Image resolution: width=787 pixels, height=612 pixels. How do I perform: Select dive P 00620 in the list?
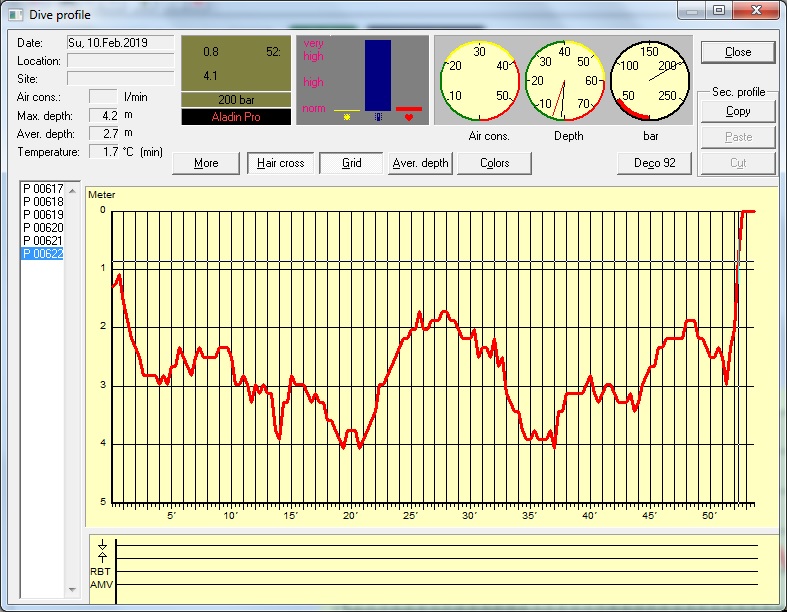(43, 228)
